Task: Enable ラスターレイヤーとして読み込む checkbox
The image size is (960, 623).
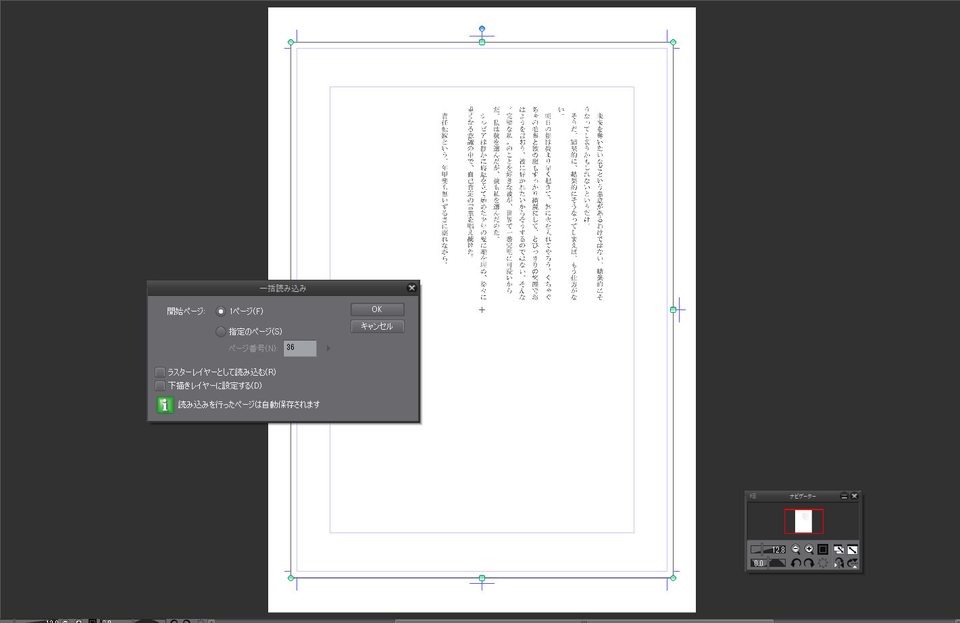Action: [160, 372]
